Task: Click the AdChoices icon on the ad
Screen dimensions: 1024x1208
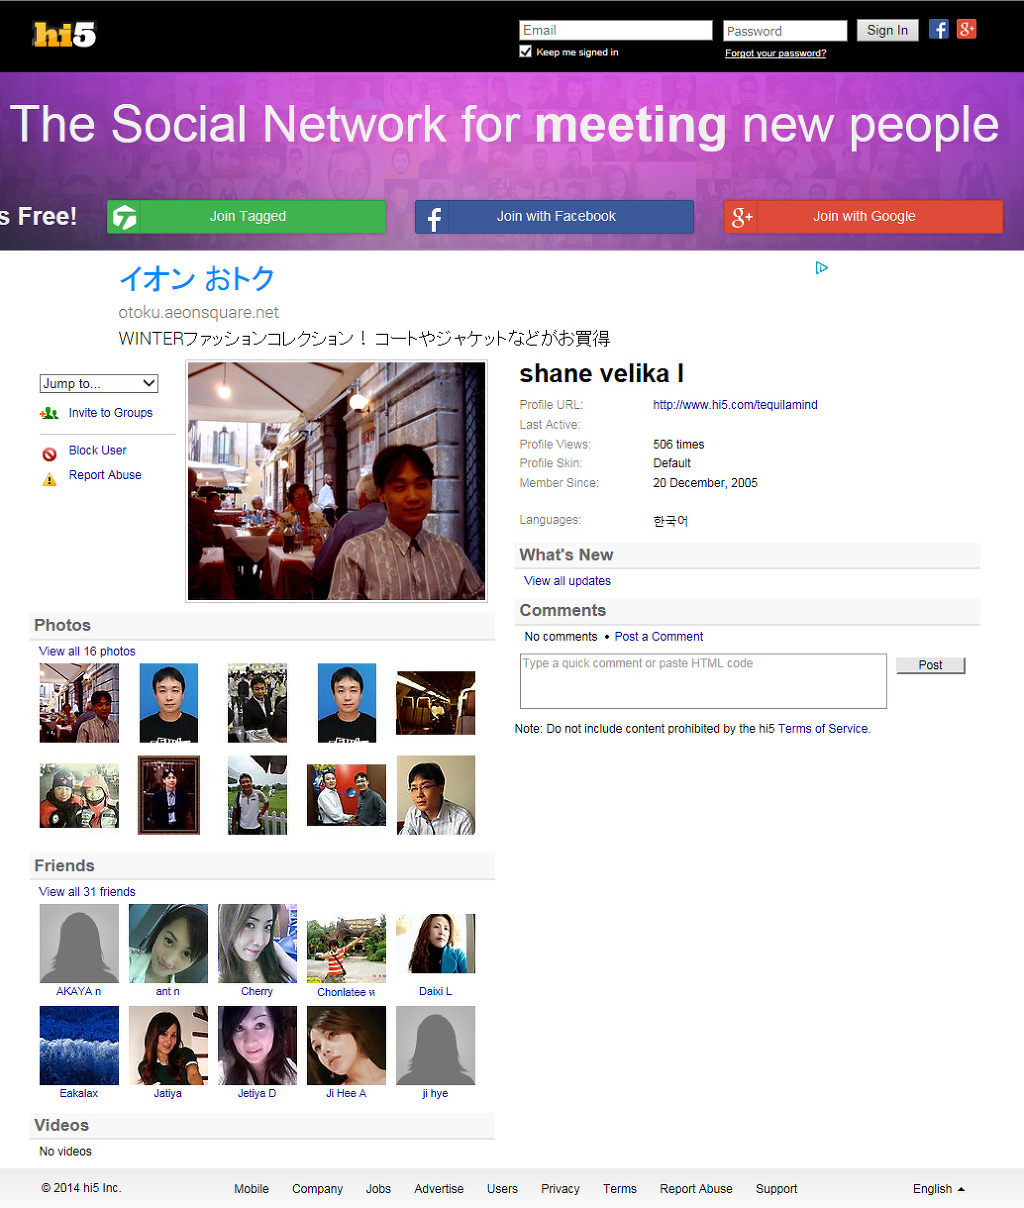Action: [x=821, y=267]
